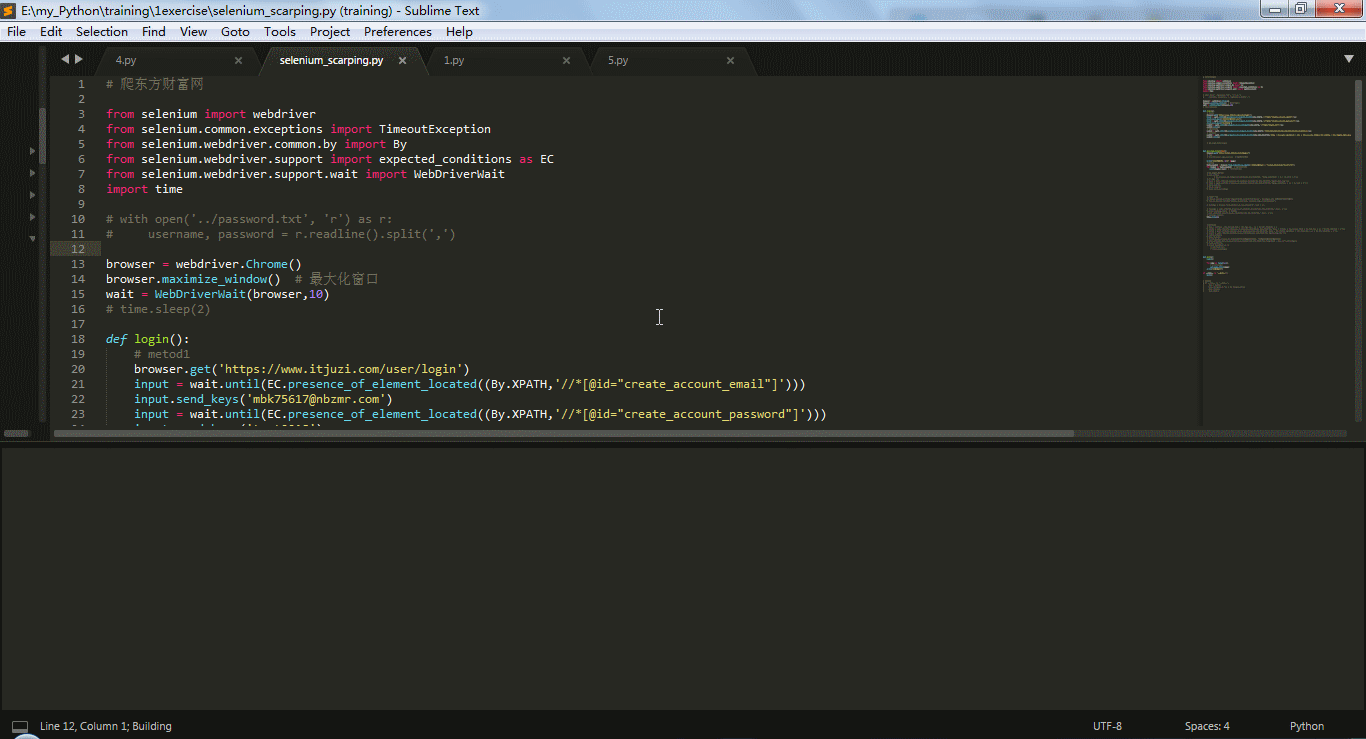The image size is (1366, 739).
Task: Click the '# time.sleep(2)' comment
Action: coord(159,309)
